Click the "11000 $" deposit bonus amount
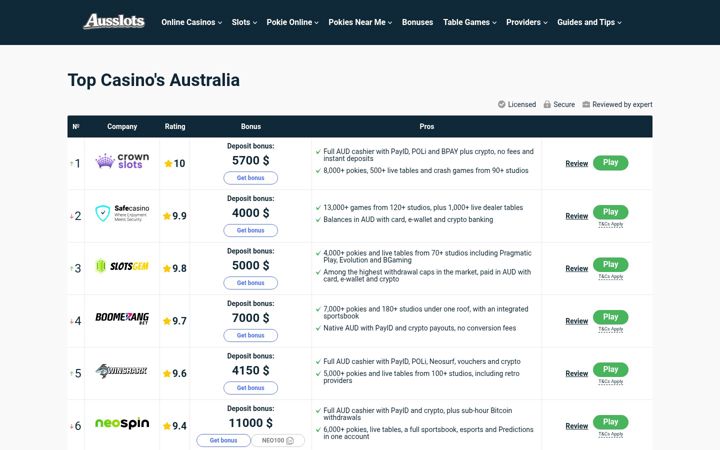The image size is (720, 450). 251,423
